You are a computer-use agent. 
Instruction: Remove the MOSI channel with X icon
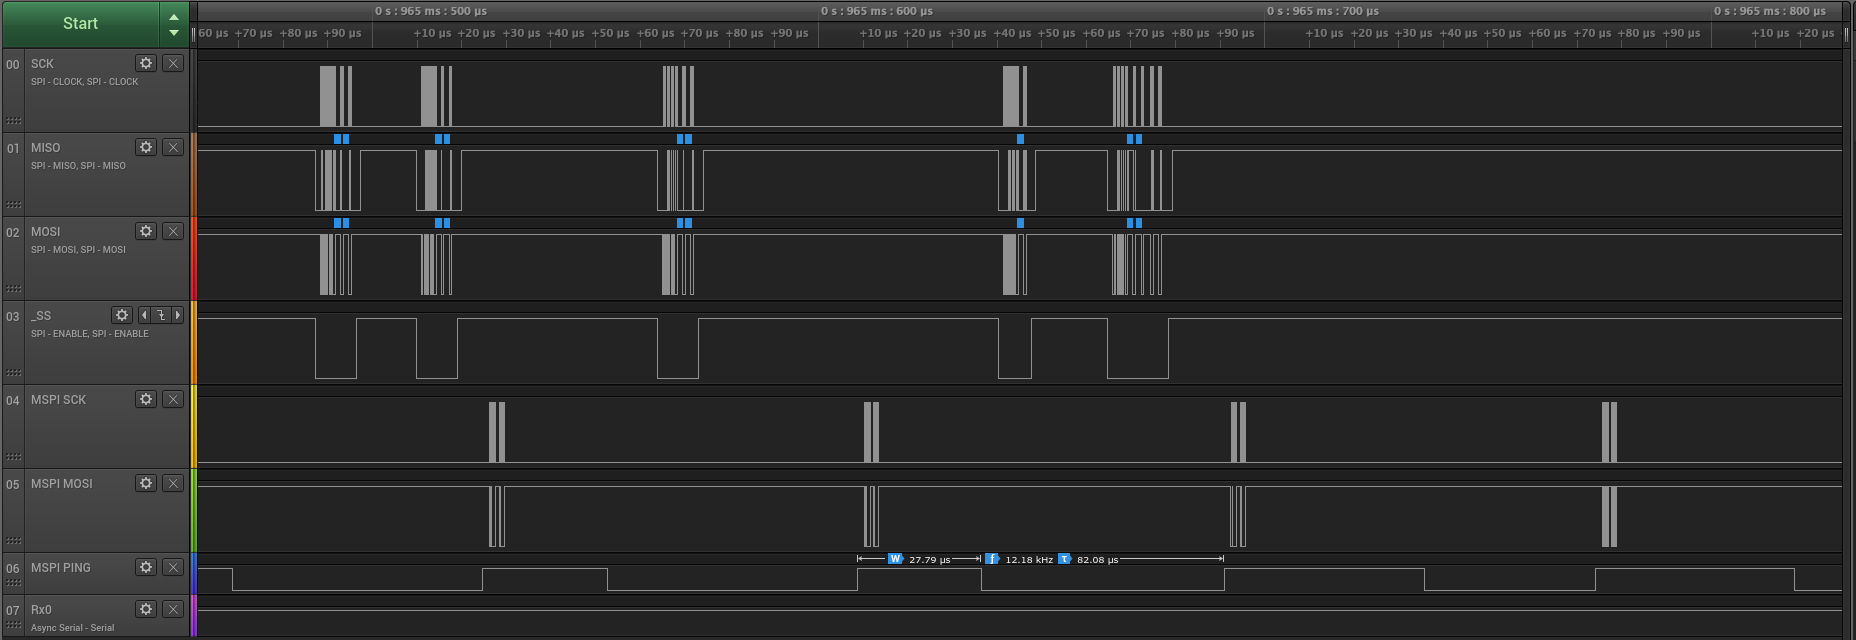pyautogui.click(x=173, y=231)
